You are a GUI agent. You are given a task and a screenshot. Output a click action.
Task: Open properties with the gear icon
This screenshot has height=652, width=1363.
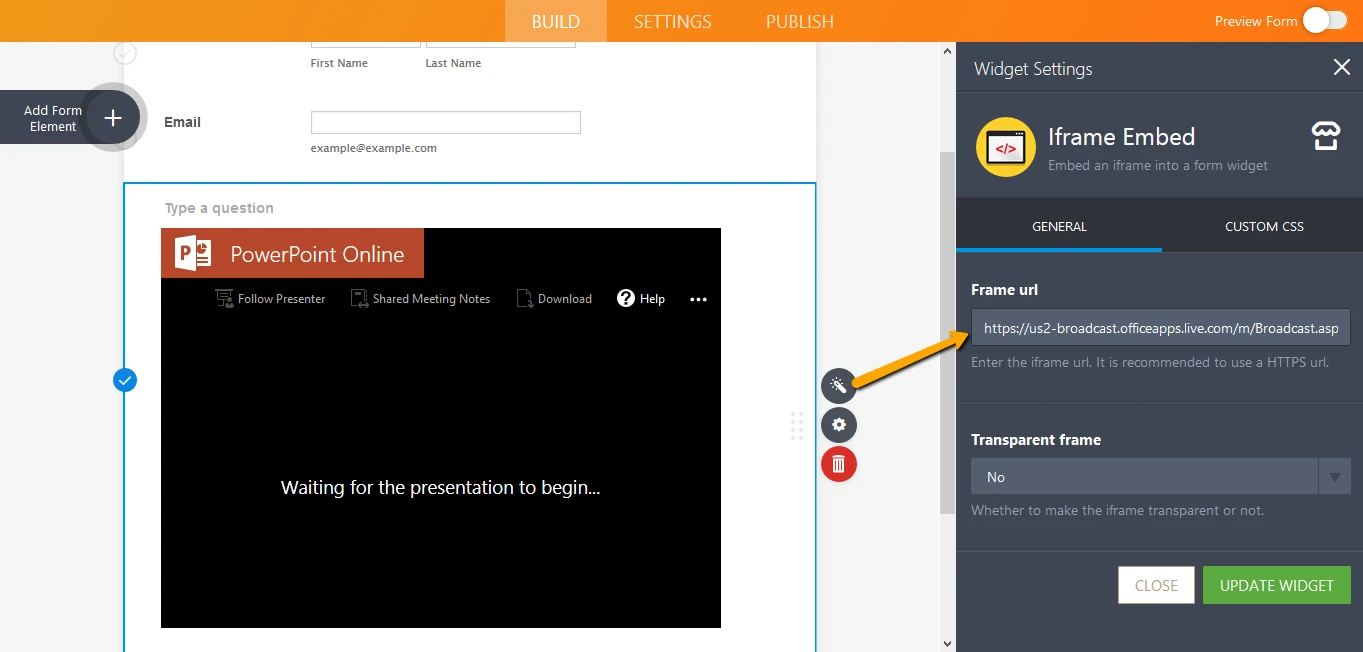coord(838,425)
